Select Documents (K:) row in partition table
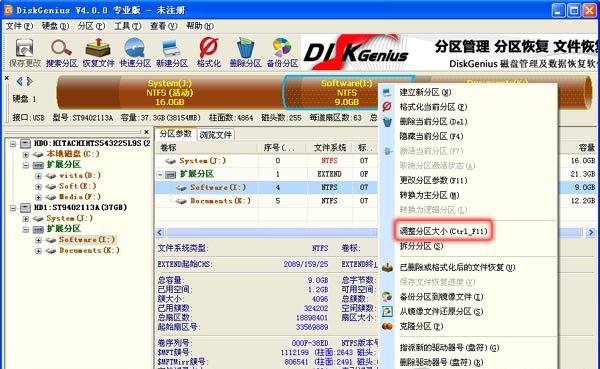The width and height of the screenshot is (600, 369). pyautogui.click(x=266, y=201)
